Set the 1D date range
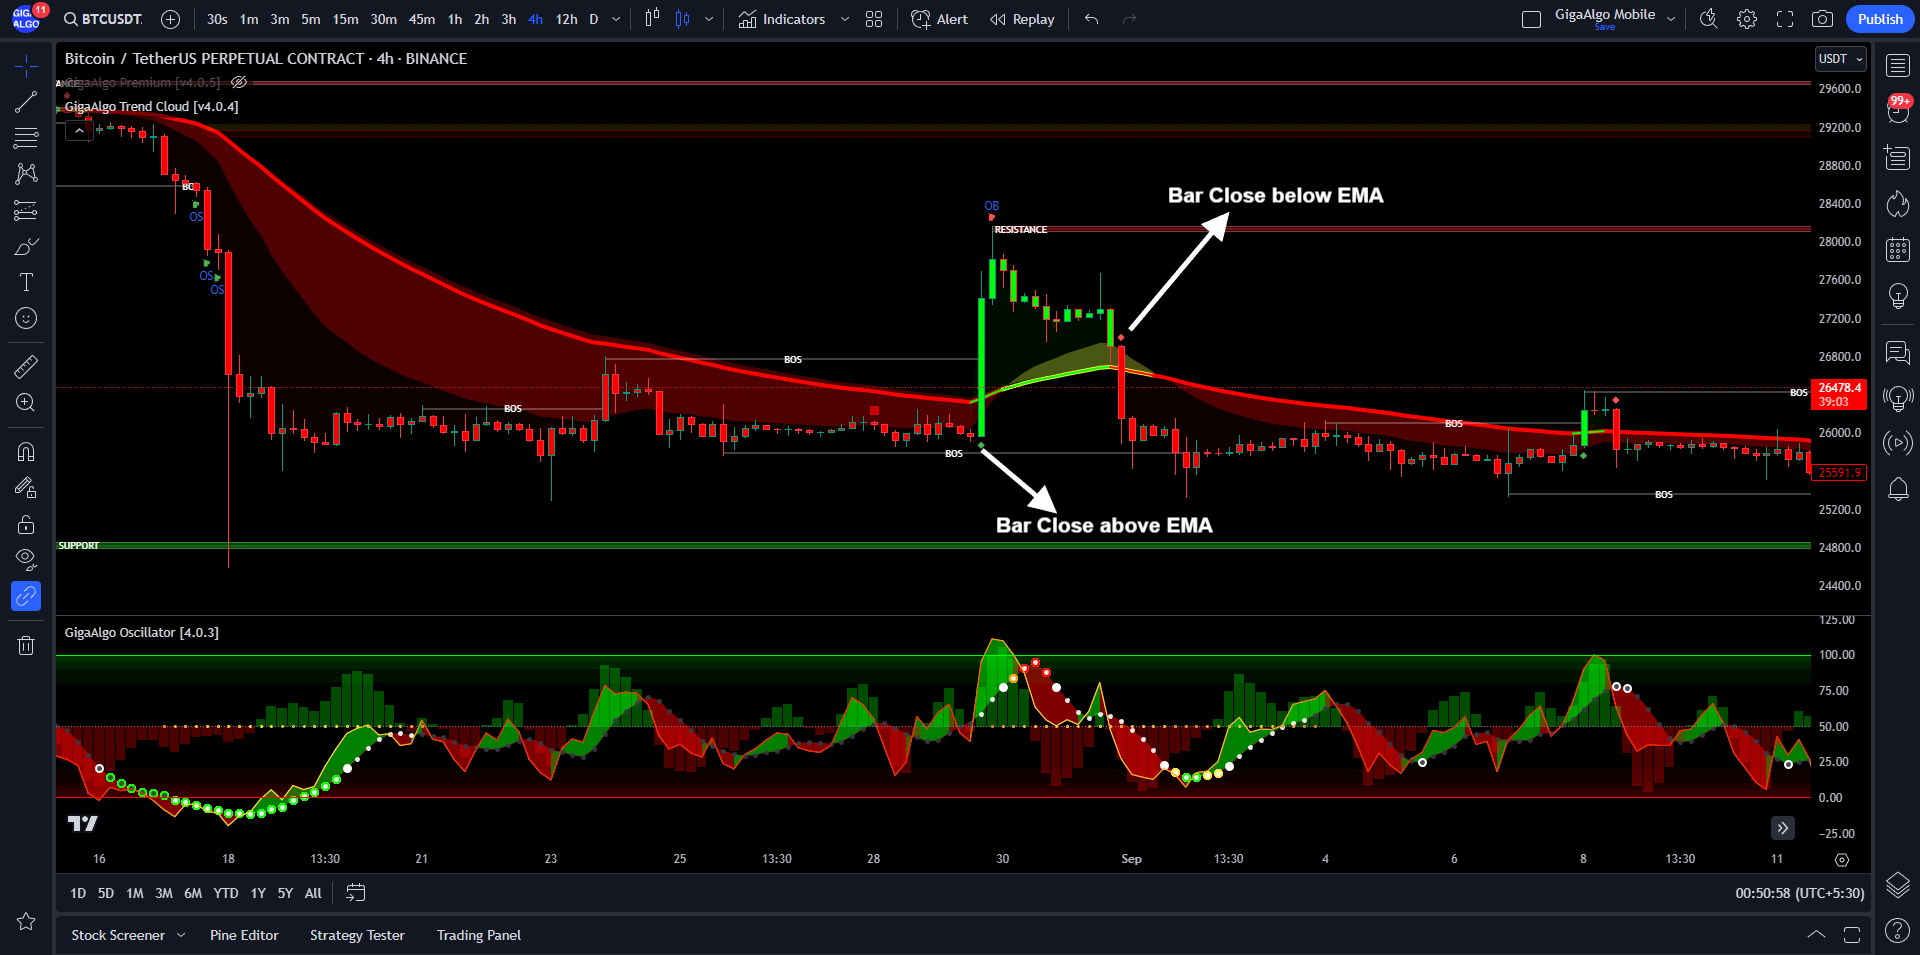Screen dimensions: 1920x955 [78, 893]
